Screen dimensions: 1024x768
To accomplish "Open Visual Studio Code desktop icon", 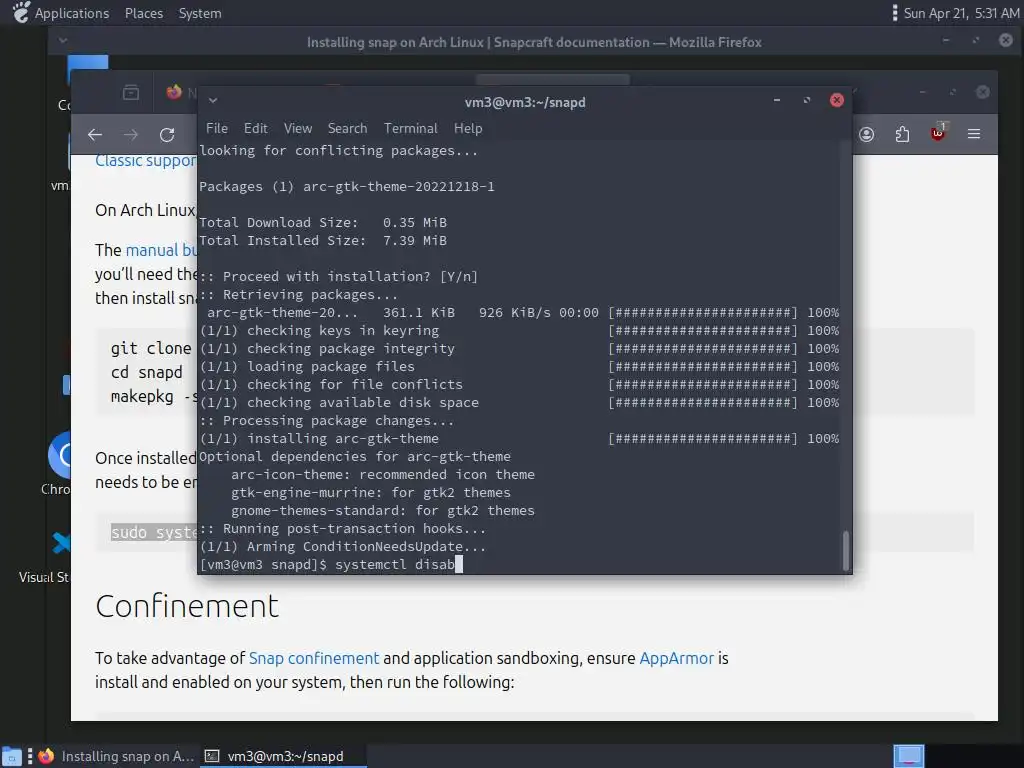I will [61, 543].
